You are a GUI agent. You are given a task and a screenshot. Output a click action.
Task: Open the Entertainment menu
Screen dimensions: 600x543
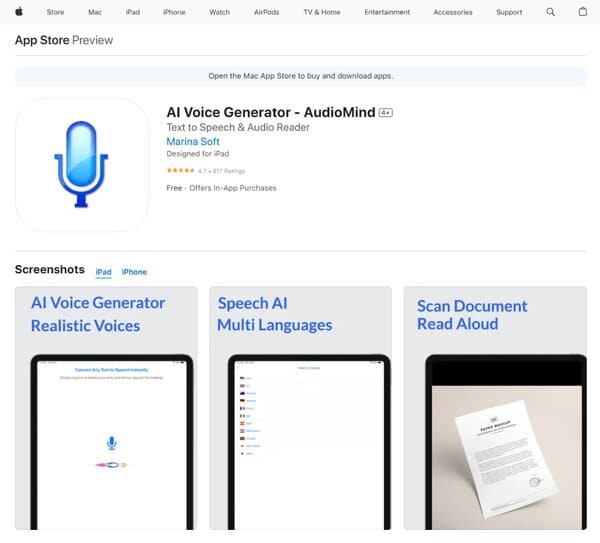tap(387, 12)
